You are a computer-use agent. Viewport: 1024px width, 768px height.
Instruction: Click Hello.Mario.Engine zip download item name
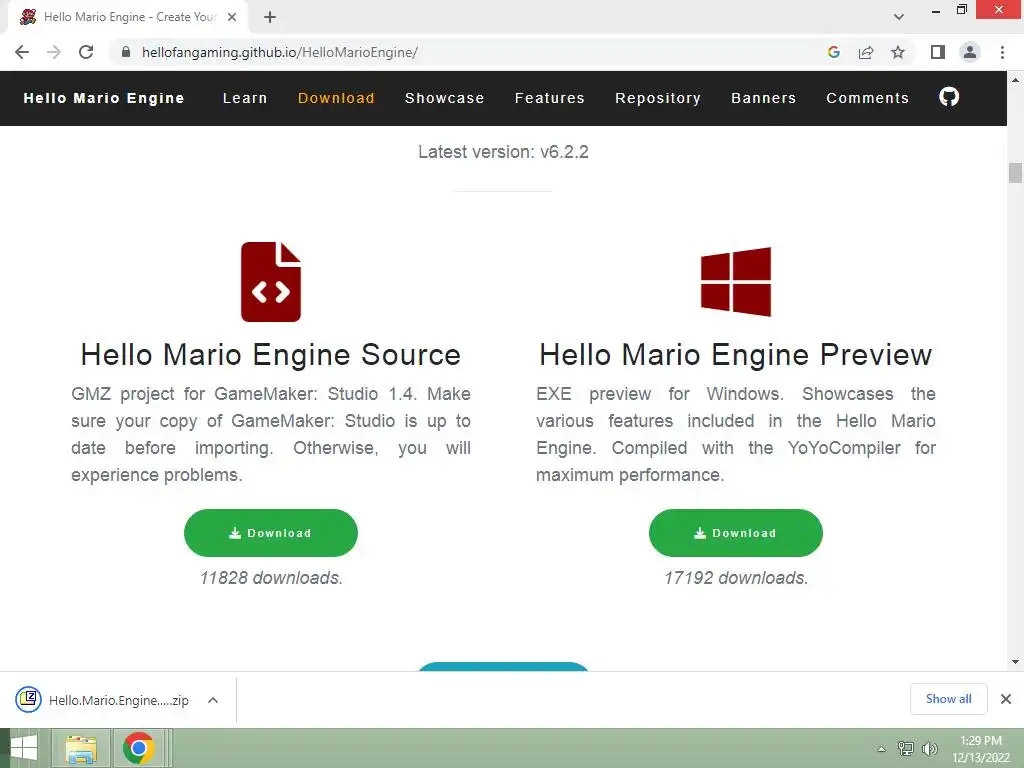[x=119, y=700]
